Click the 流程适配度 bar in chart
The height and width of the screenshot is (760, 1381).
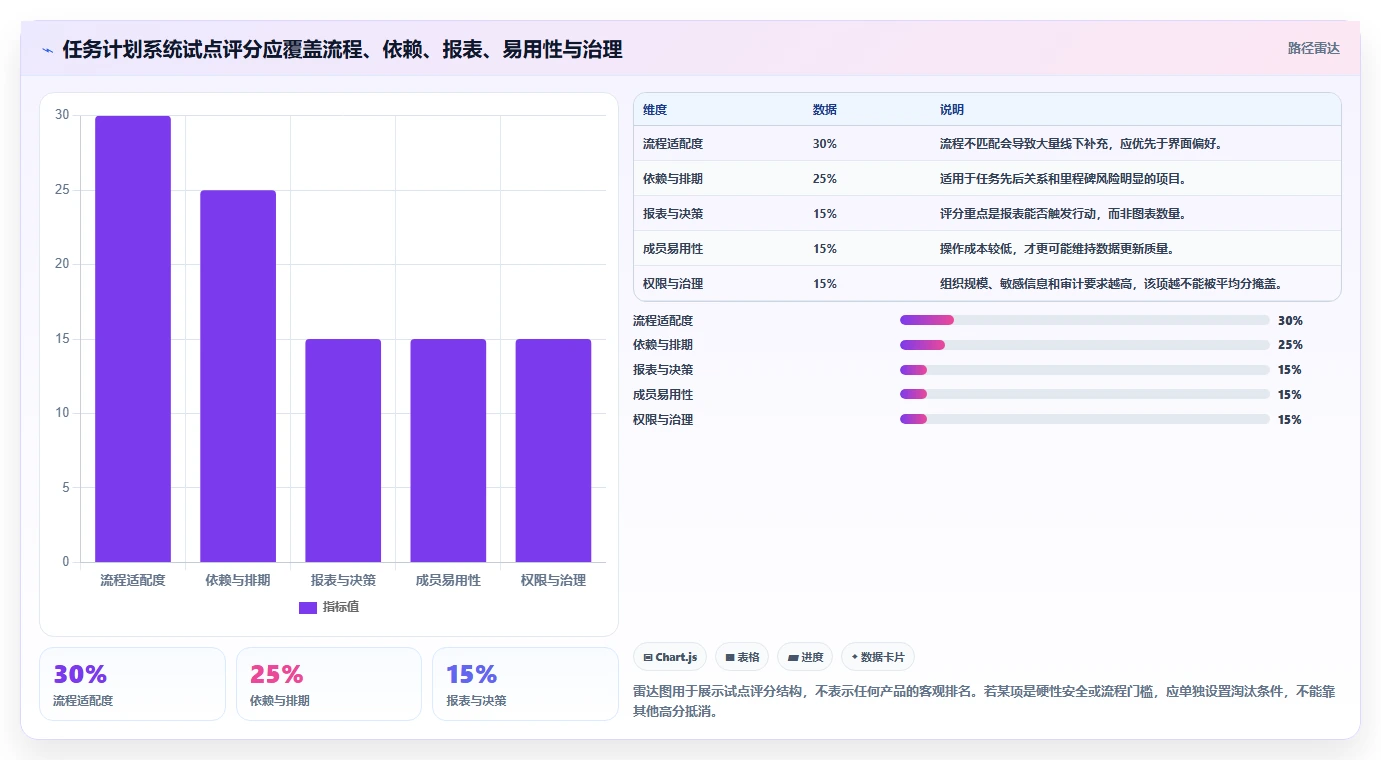pos(133,339)
